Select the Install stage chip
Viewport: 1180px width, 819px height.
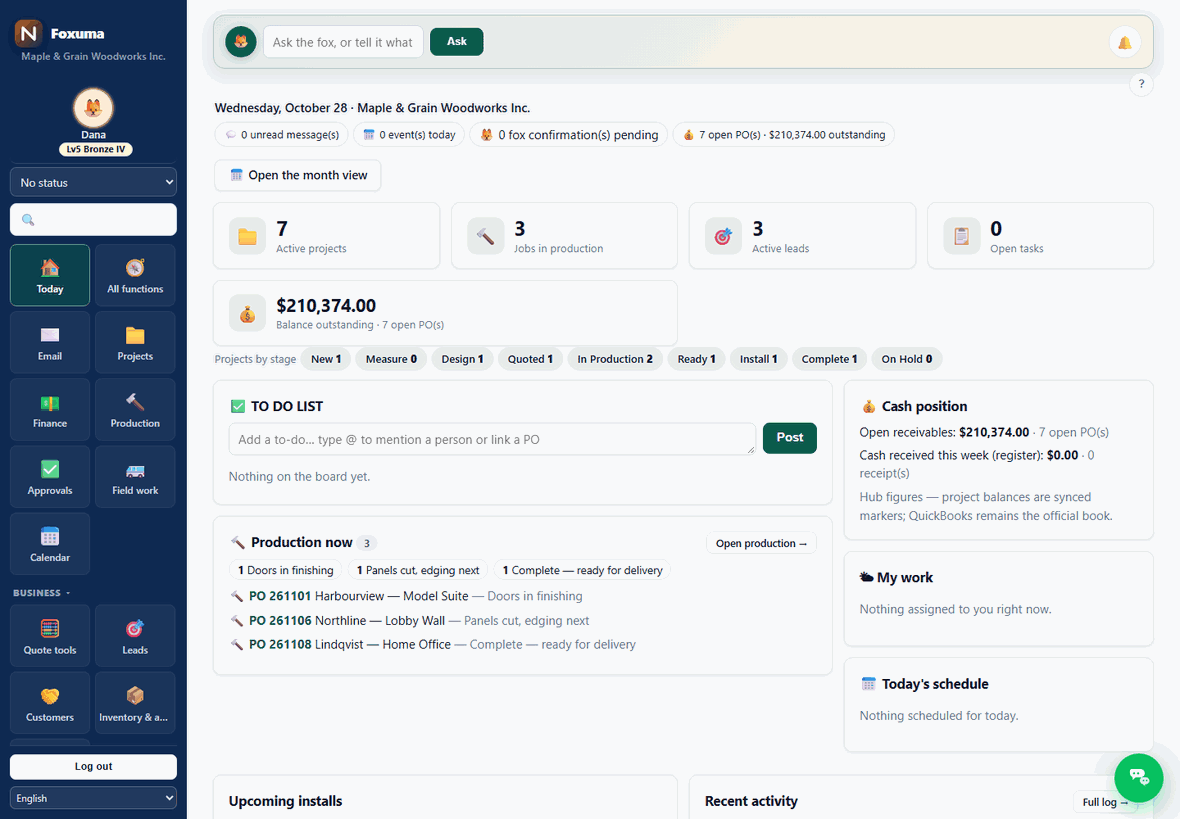tap(758, 359)
